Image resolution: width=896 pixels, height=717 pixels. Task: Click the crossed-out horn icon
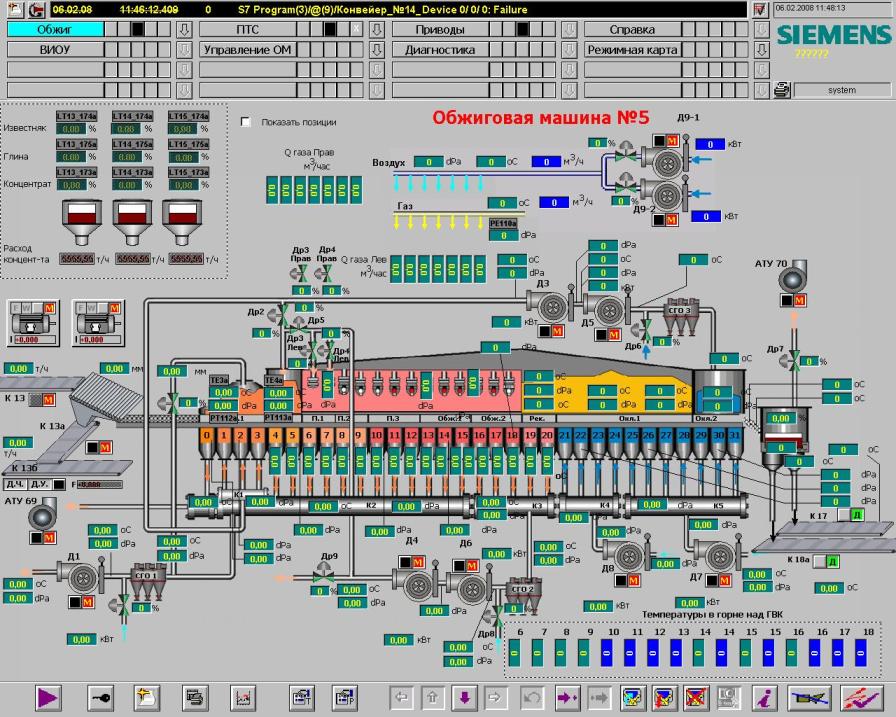810,698
